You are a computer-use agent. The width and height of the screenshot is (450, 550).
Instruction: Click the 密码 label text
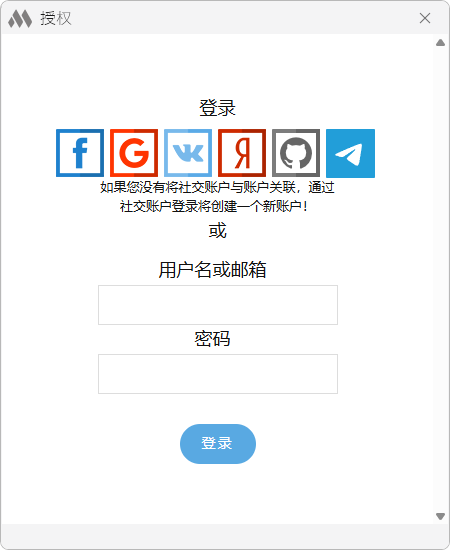tap(213, 339)
